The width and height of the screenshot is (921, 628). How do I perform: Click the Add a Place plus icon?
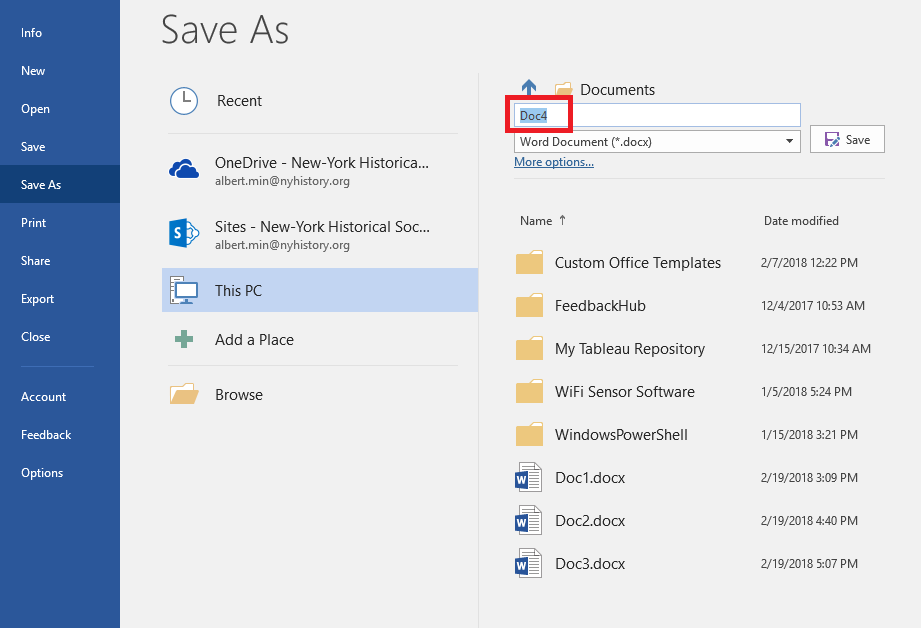184,340
